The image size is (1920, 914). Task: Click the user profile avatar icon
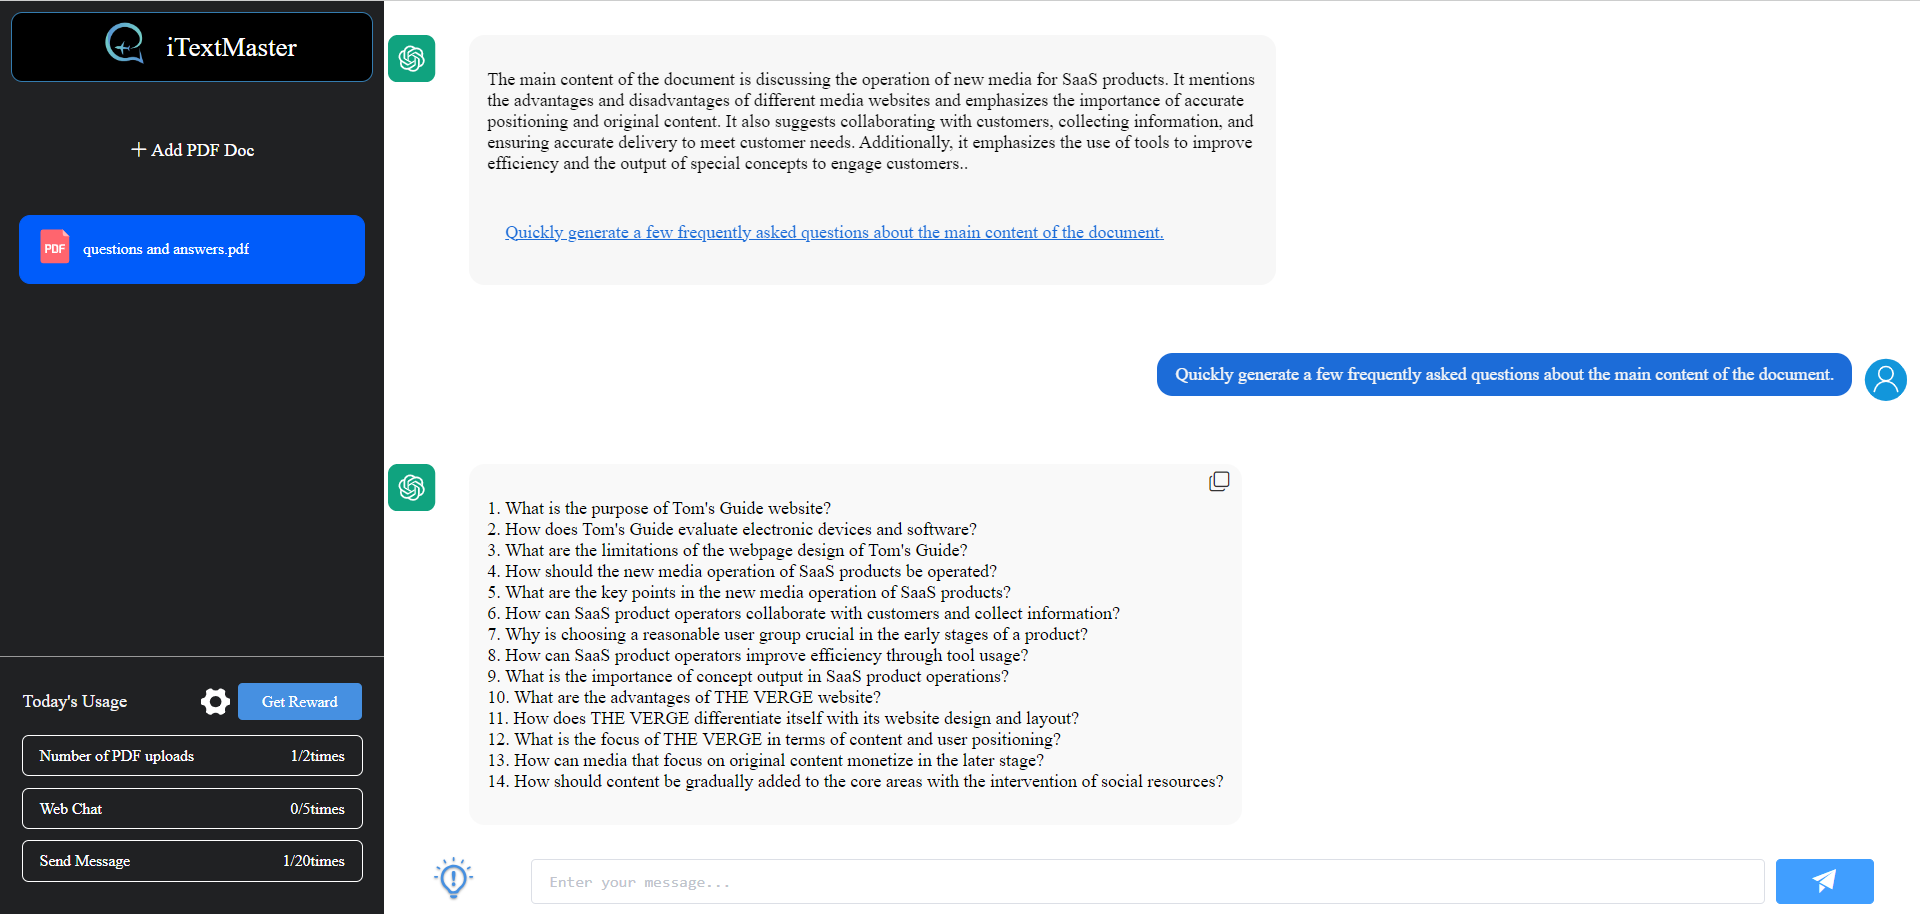(x=1885, y=380)
